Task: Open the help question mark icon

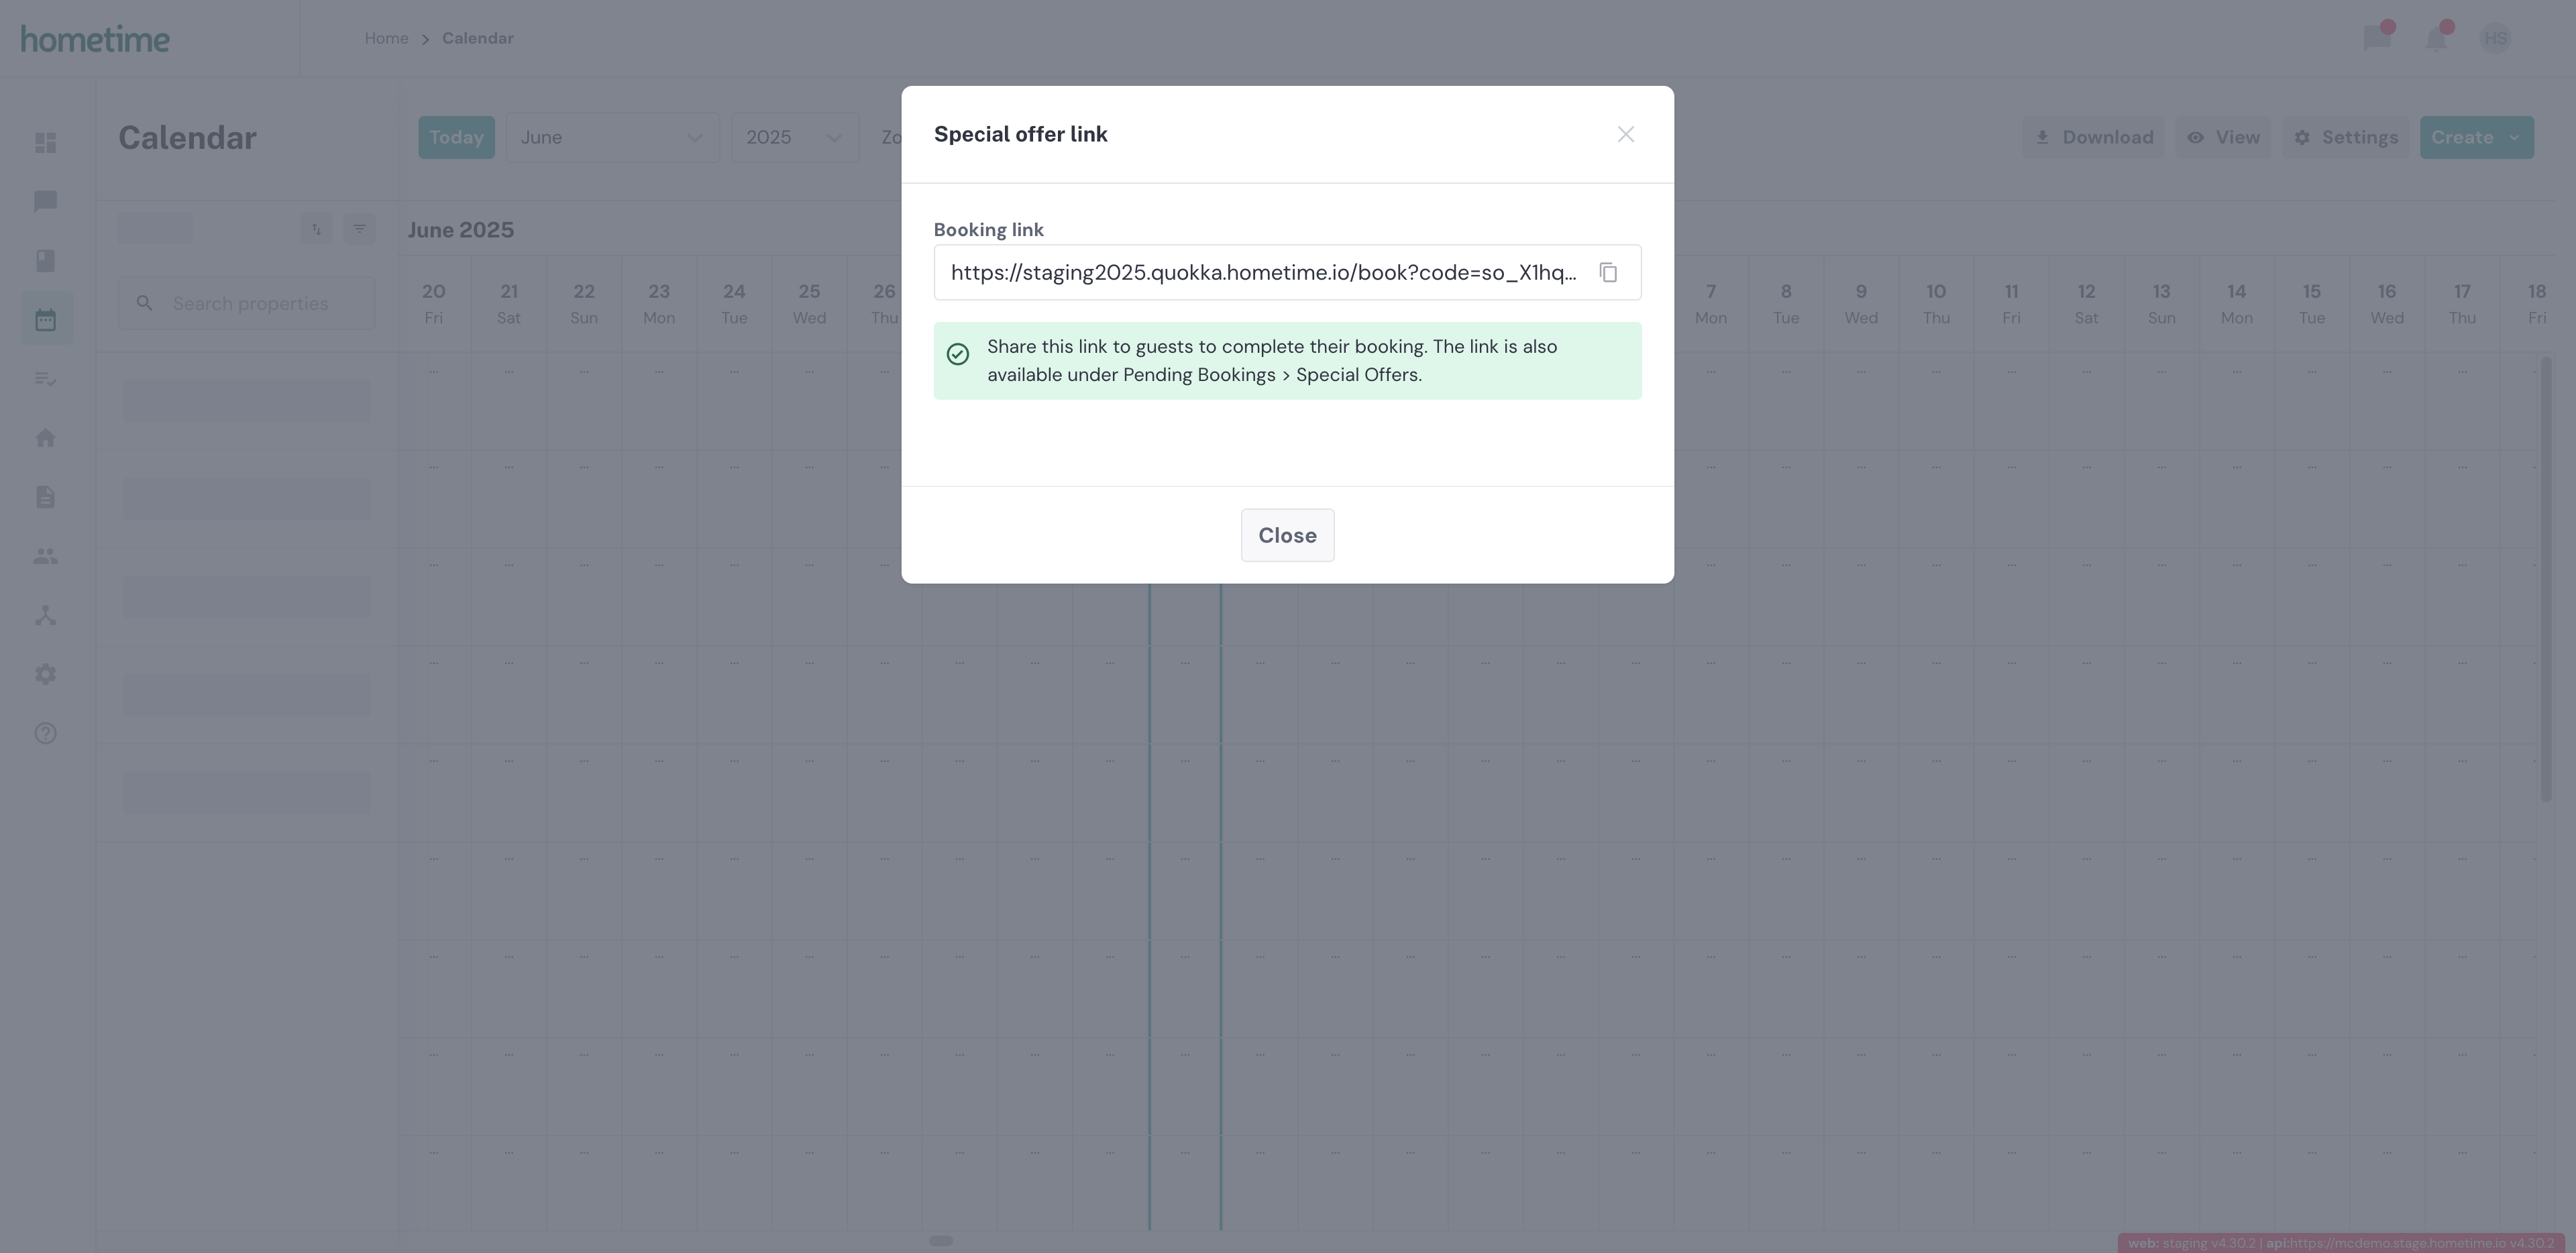Action: (46, 733)
